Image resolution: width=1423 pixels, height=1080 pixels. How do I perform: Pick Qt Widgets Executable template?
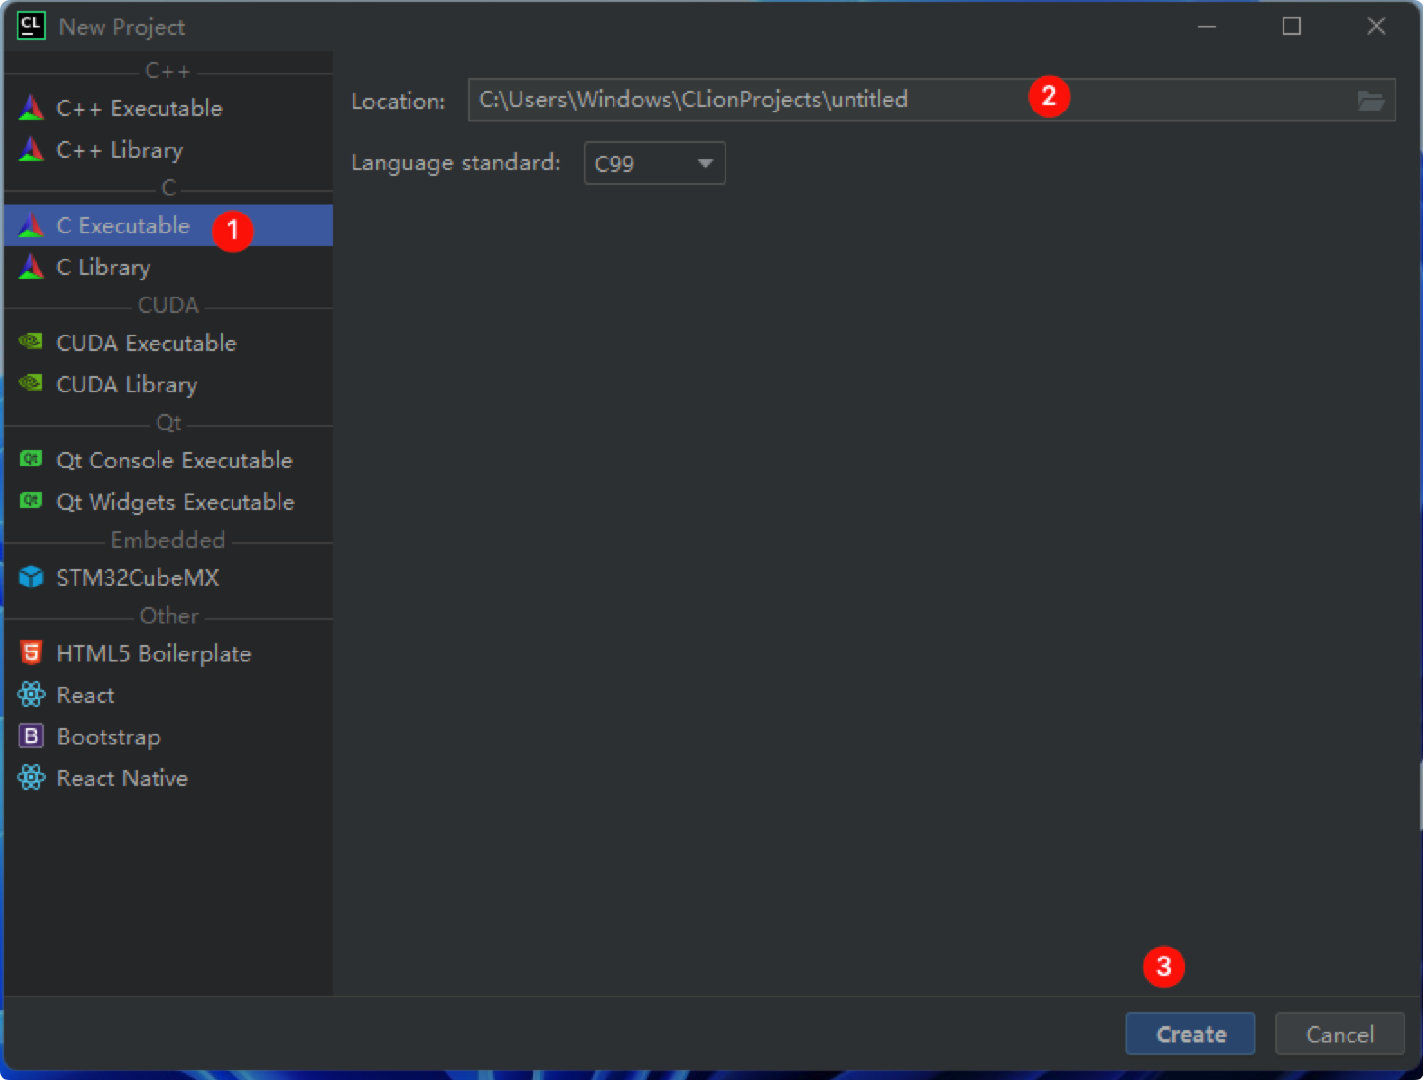(175, 502)
